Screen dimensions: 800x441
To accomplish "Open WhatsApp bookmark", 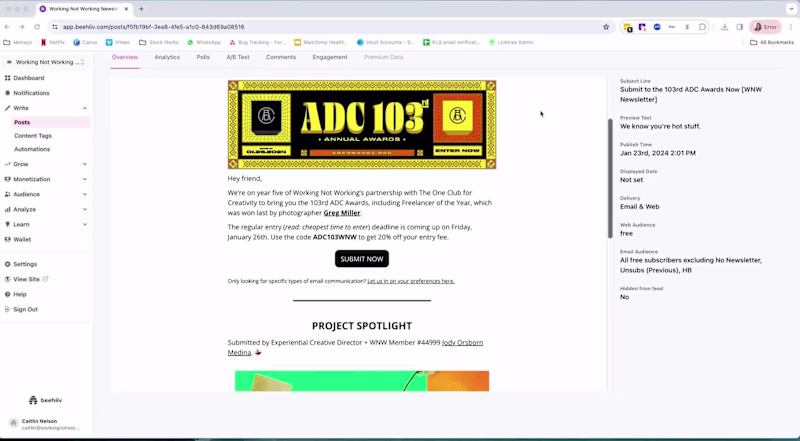I will click(204, 42).
